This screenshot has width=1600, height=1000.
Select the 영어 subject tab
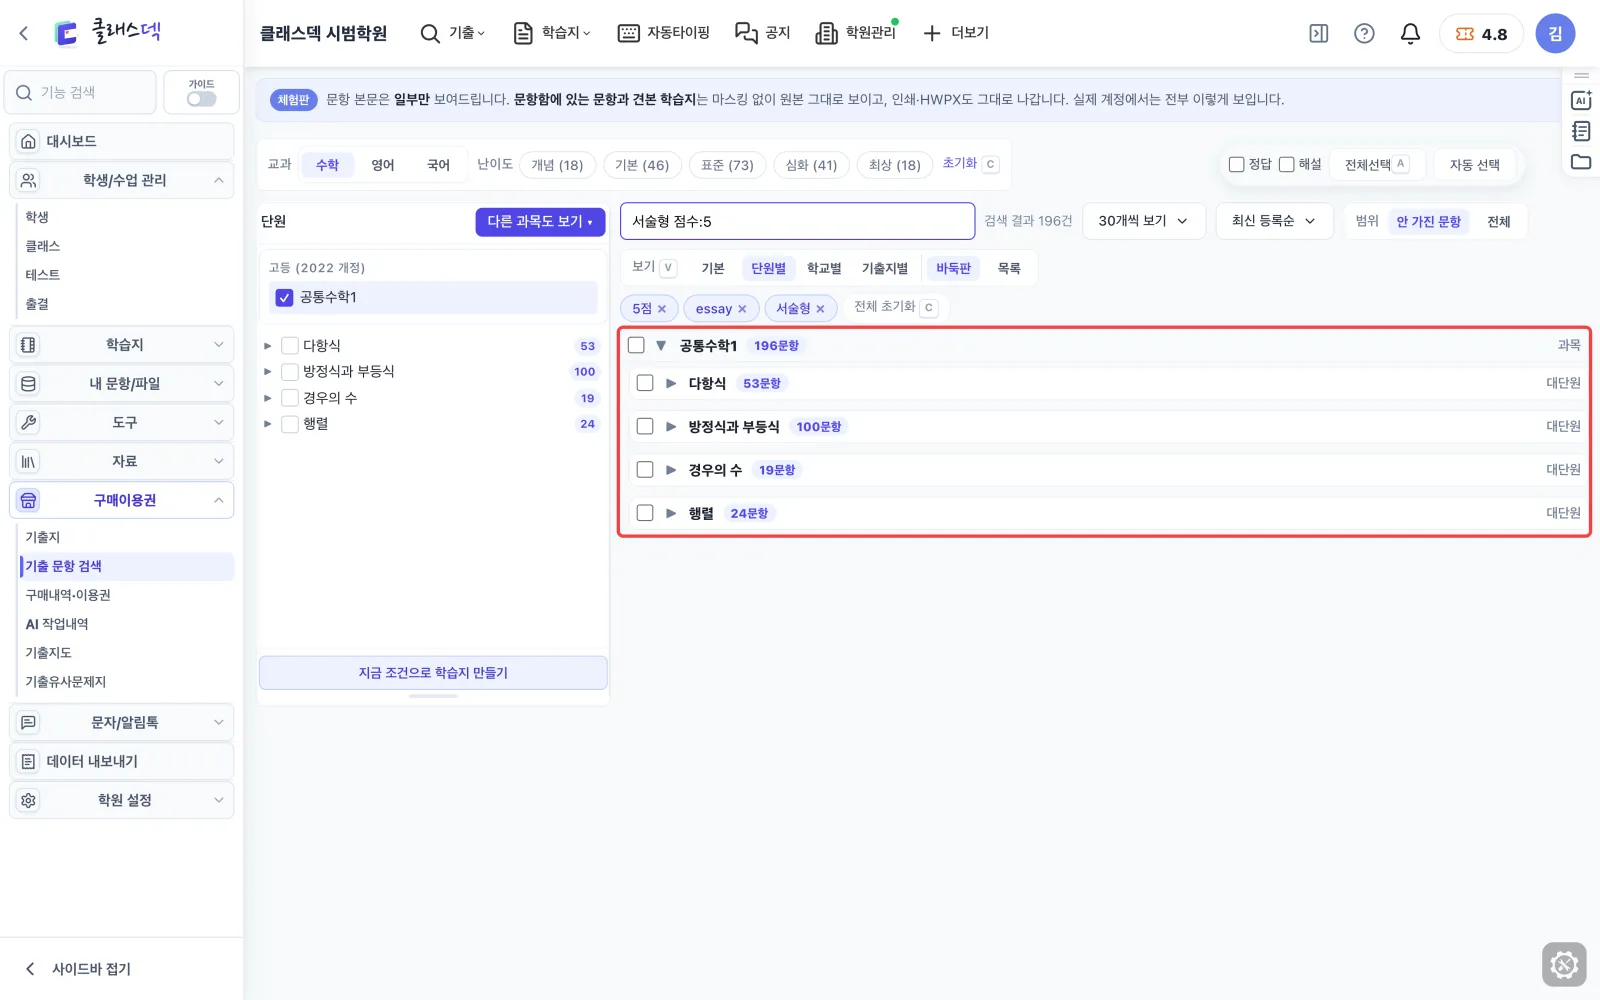383,165
